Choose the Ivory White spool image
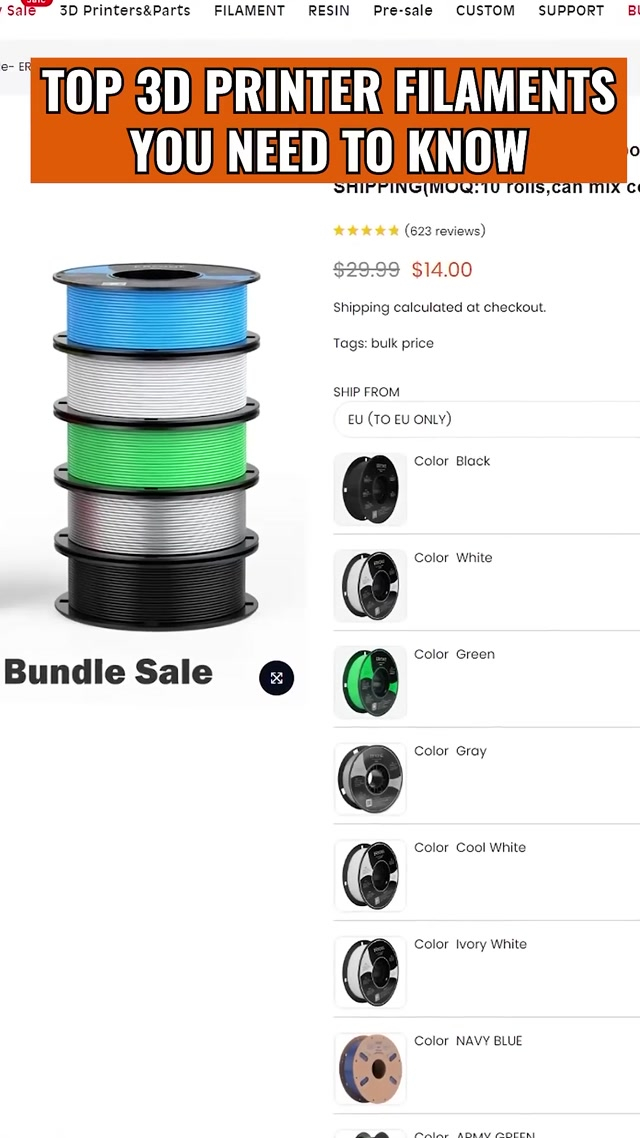The height and width of the screenshot is (1138, 640). (370, 972)
